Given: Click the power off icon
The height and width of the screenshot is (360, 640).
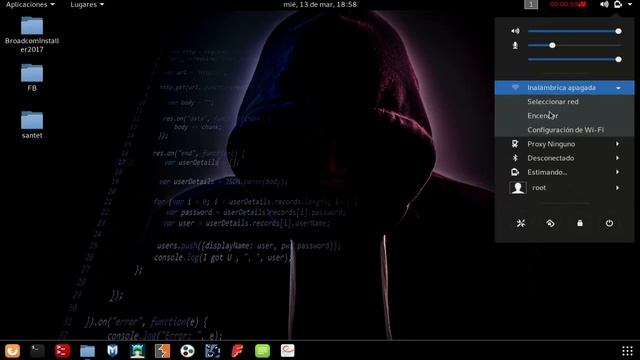Looking at the screenshot, I should click(x=609, y=223).
